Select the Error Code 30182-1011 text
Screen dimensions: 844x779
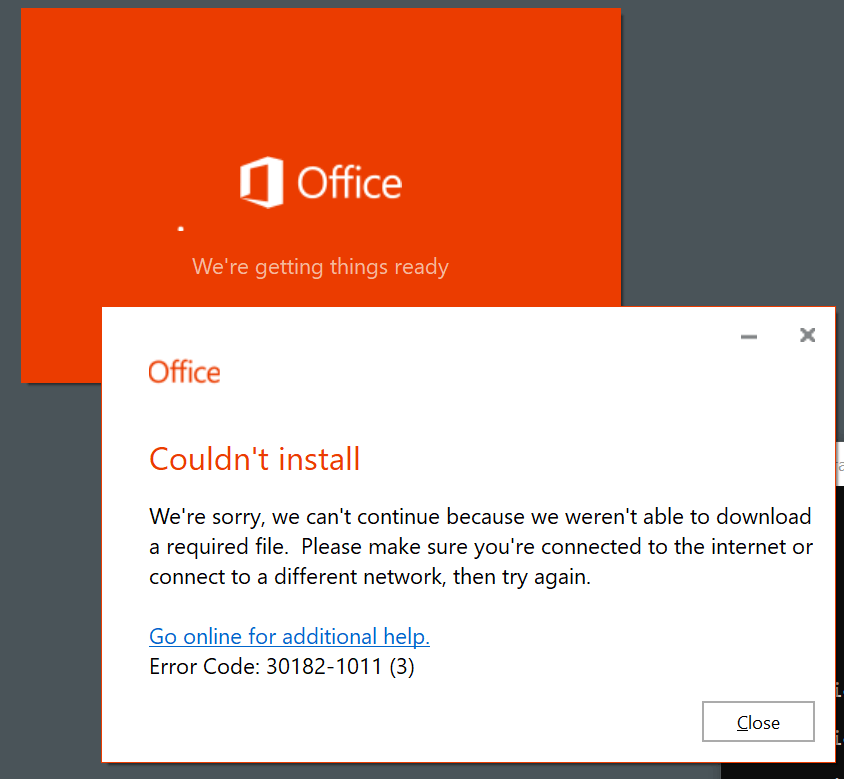[281, 666]
